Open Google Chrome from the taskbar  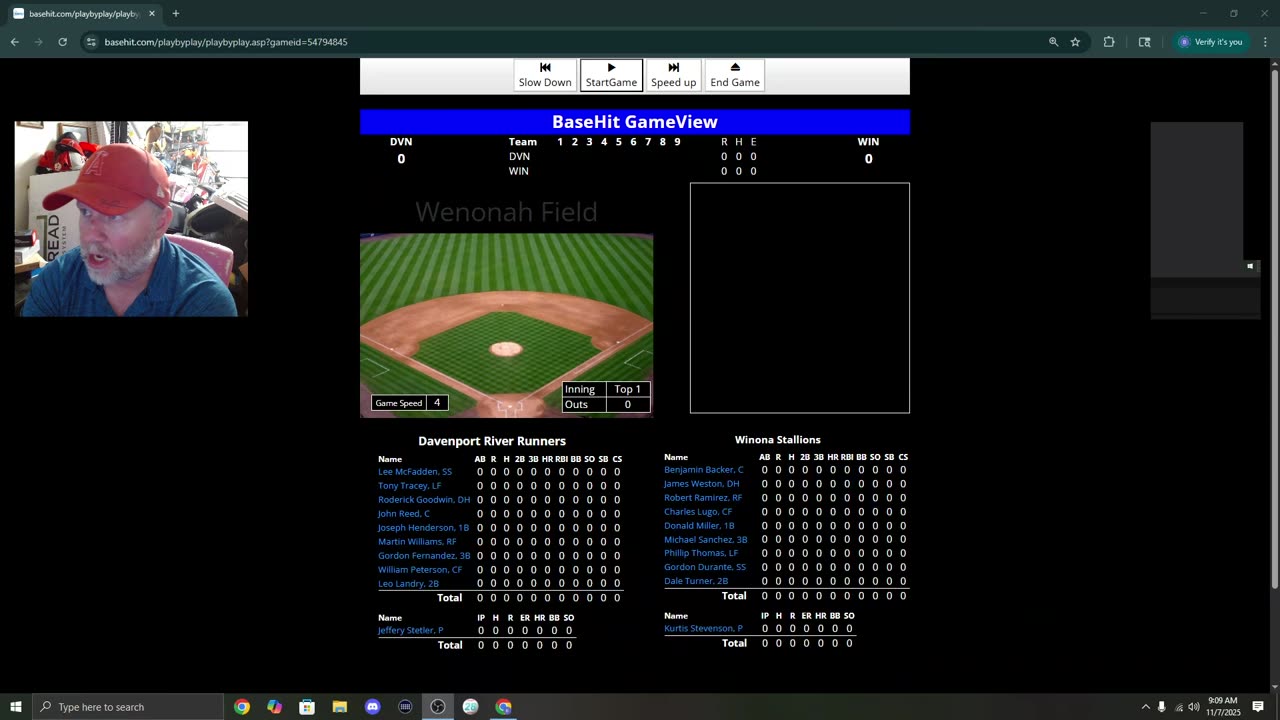(x=242, y=707)
